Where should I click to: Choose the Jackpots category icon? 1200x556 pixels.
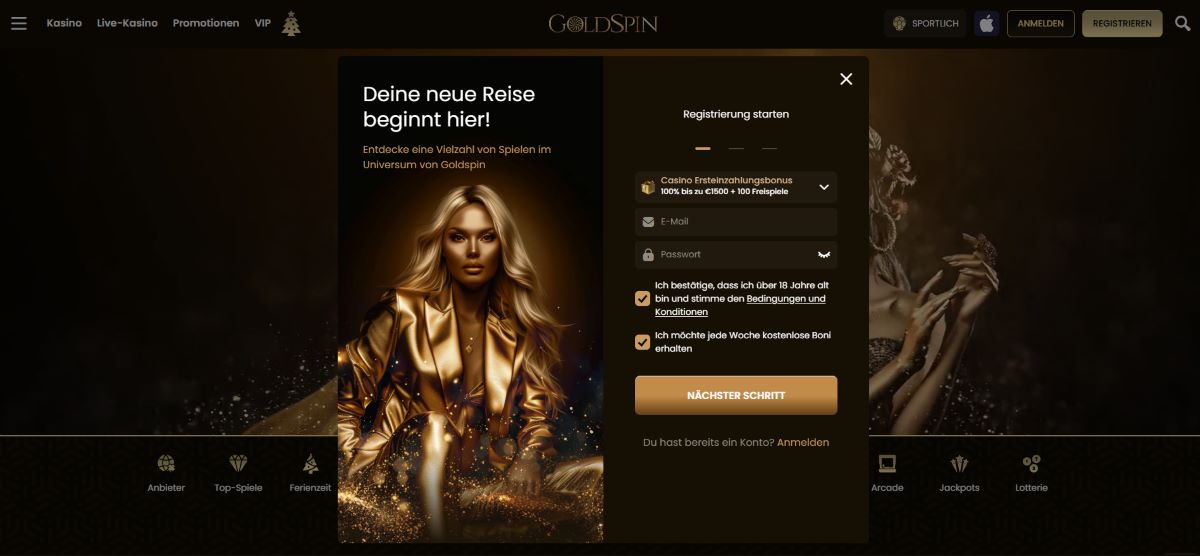click(x=959, y=463)
